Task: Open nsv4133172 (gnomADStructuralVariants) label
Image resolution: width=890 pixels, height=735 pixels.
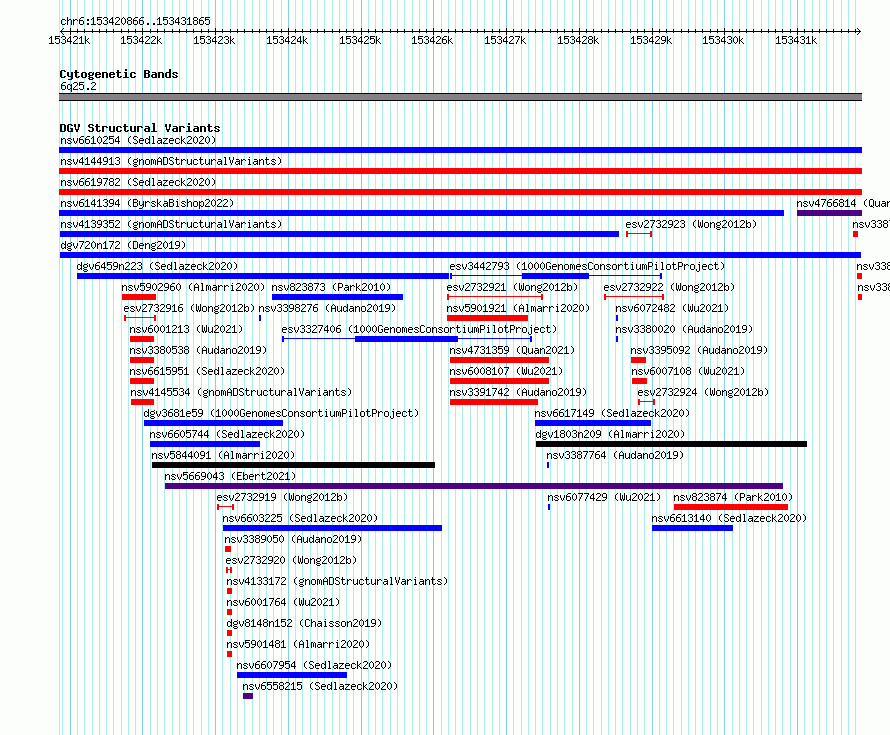Action: (337, 581)
